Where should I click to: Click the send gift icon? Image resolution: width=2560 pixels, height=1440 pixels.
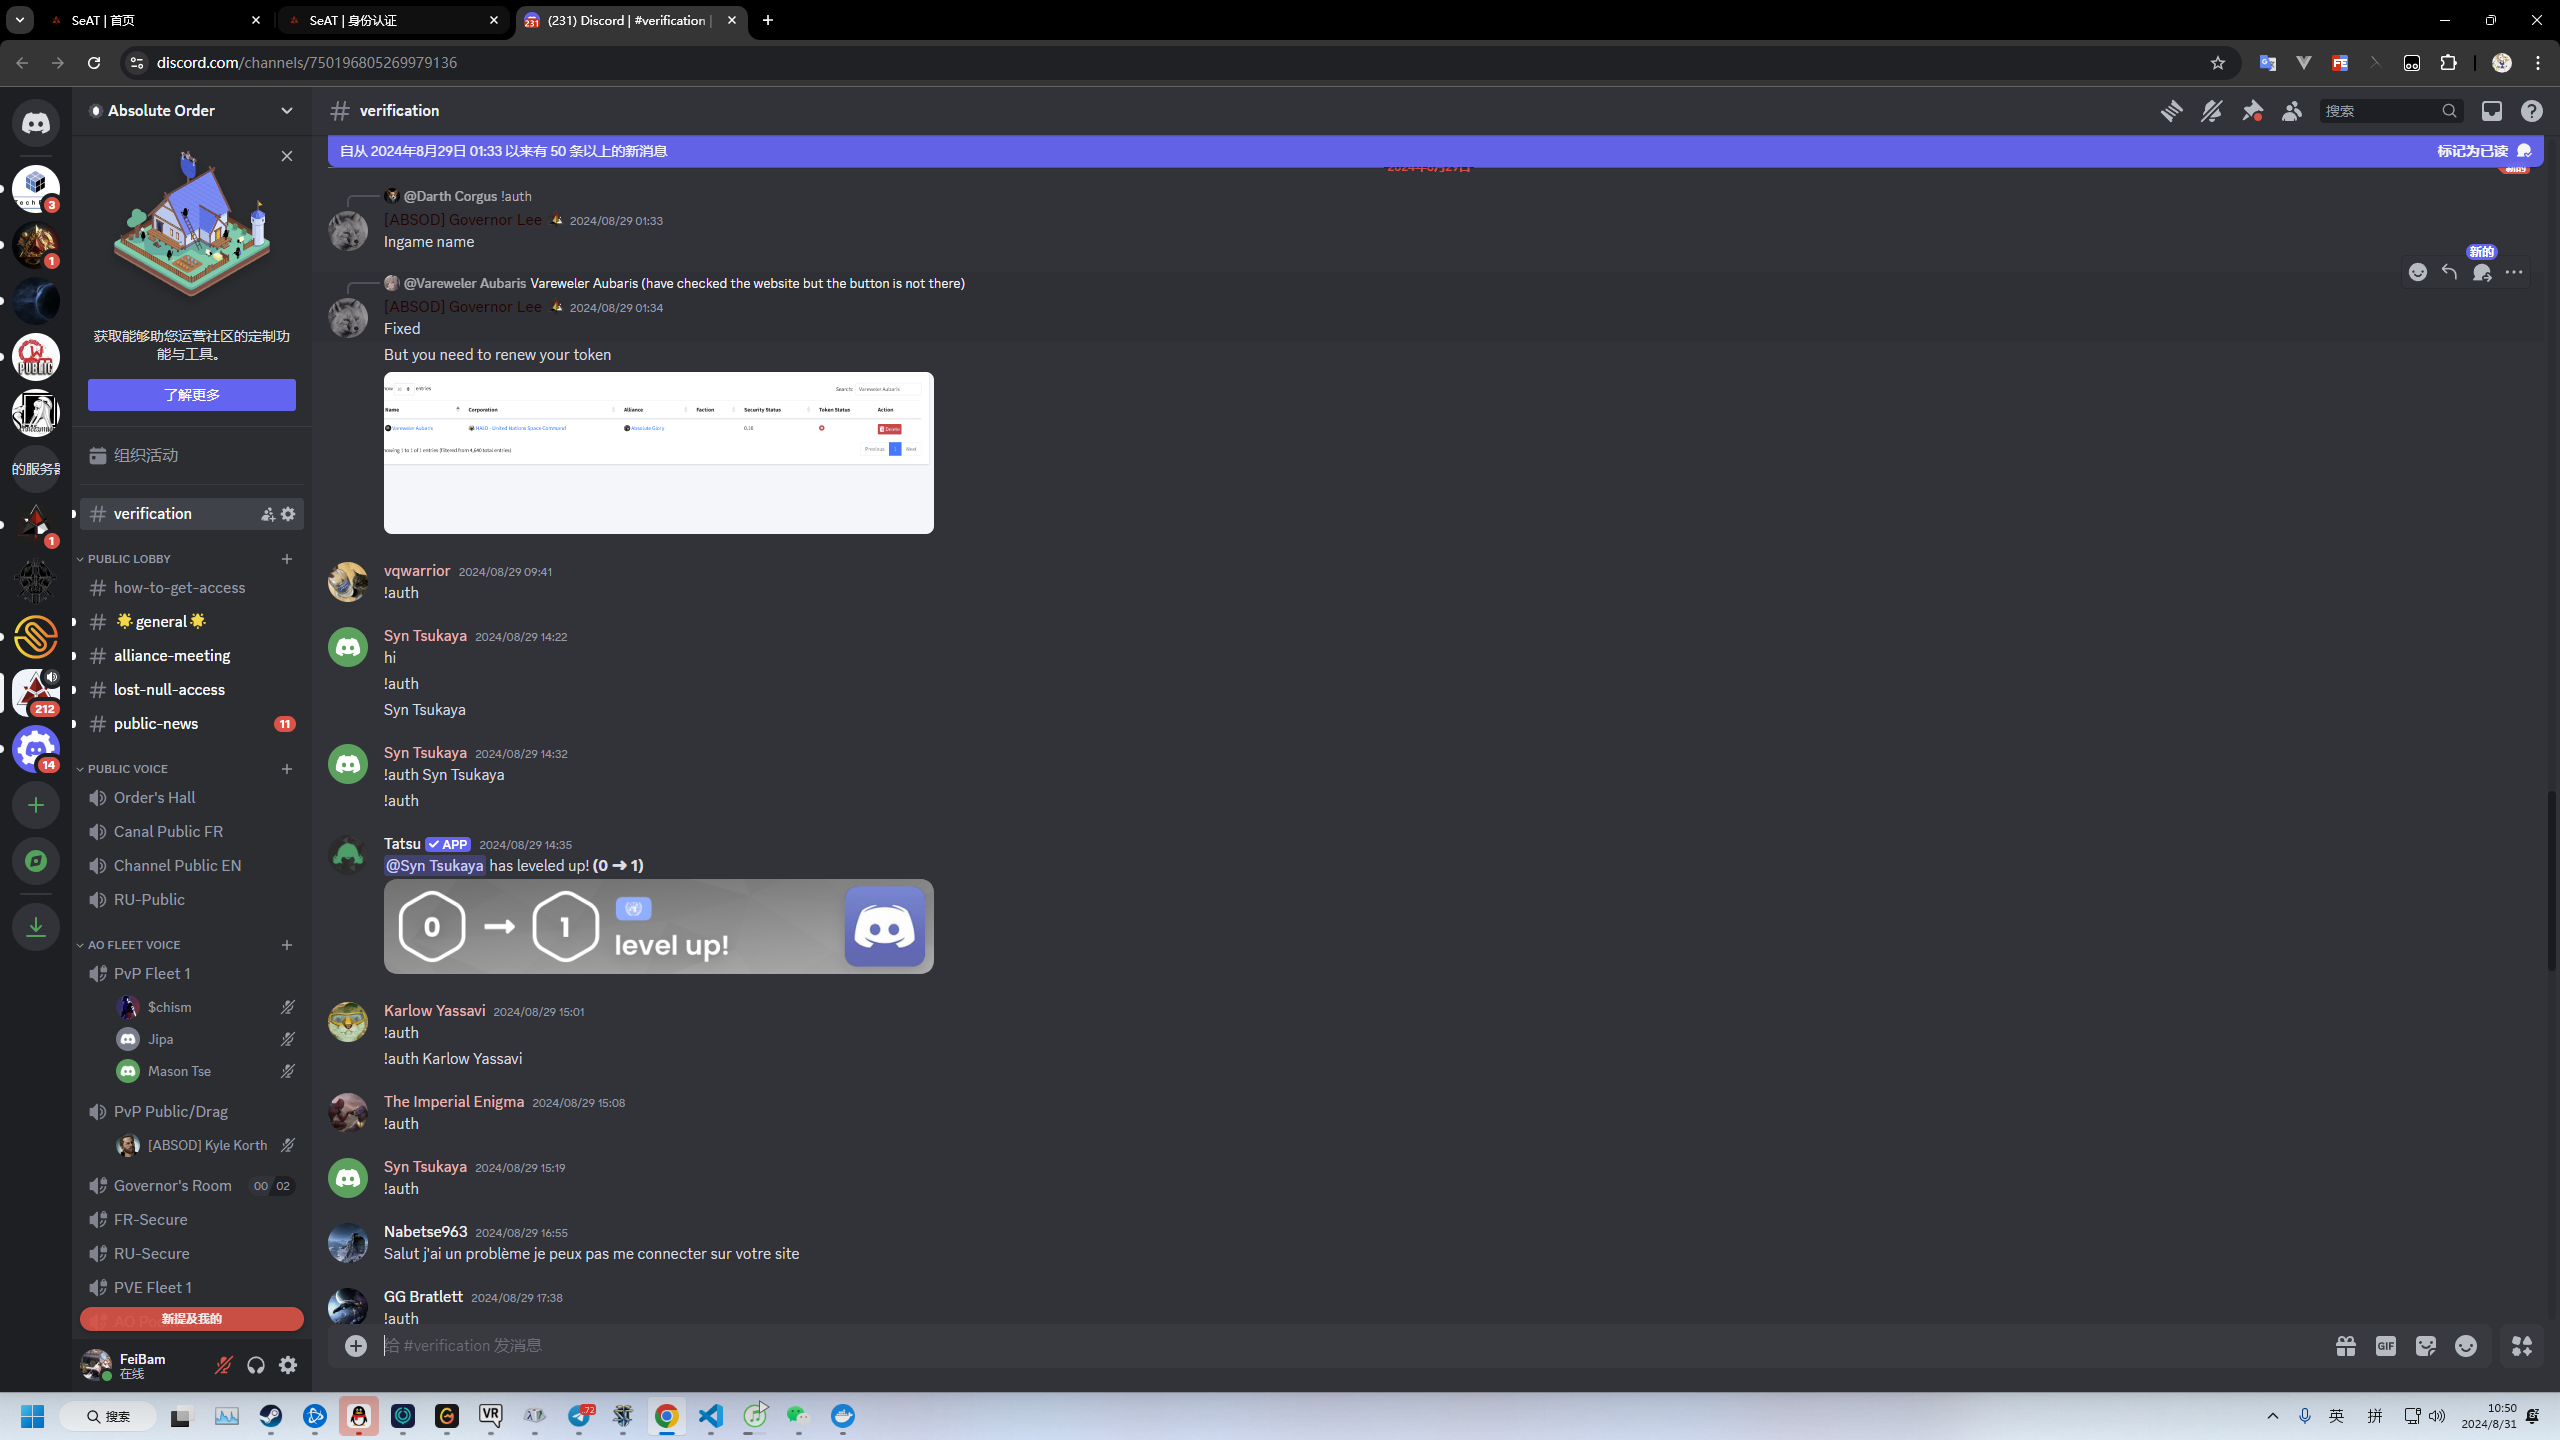(x=2346, y=1346)
